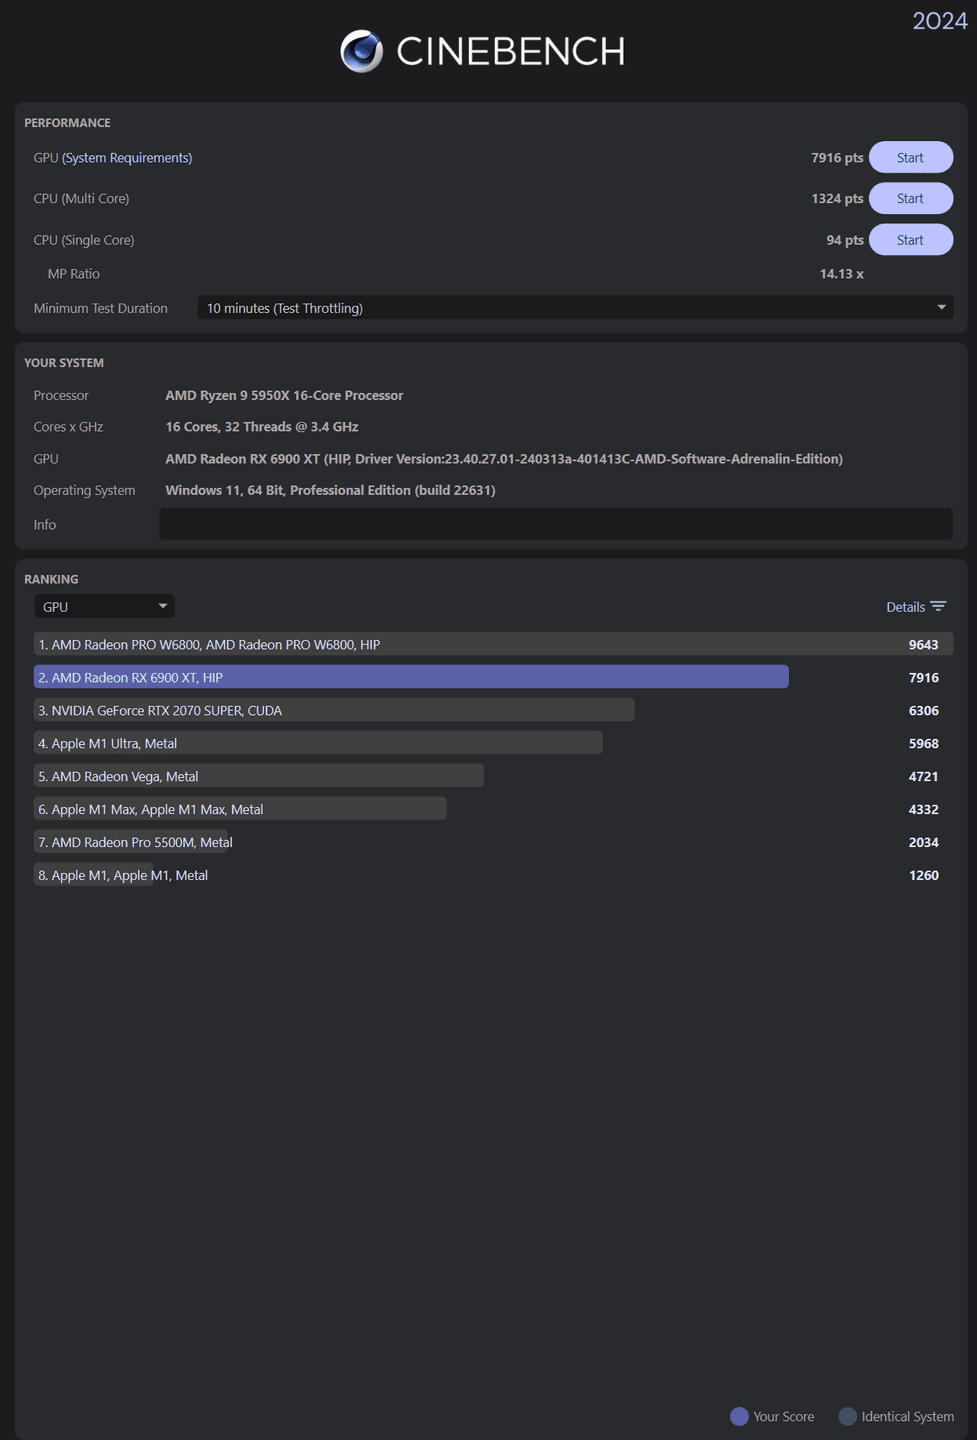
Task: Select AMD Radeon PRO W6800 ranking entry
Action: point(493,645)
